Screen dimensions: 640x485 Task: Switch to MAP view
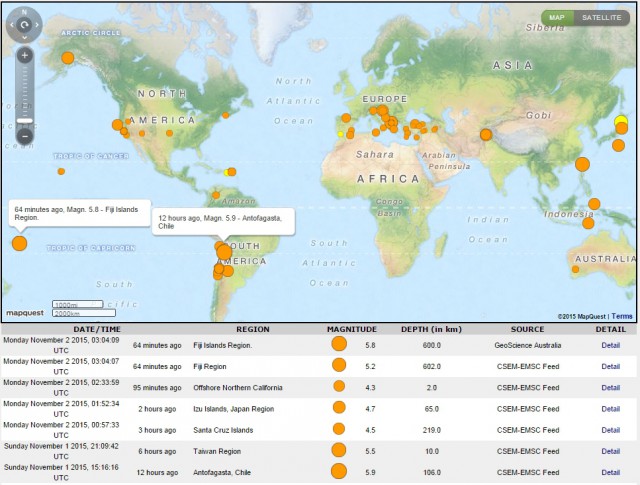click(x=557, y=18)
